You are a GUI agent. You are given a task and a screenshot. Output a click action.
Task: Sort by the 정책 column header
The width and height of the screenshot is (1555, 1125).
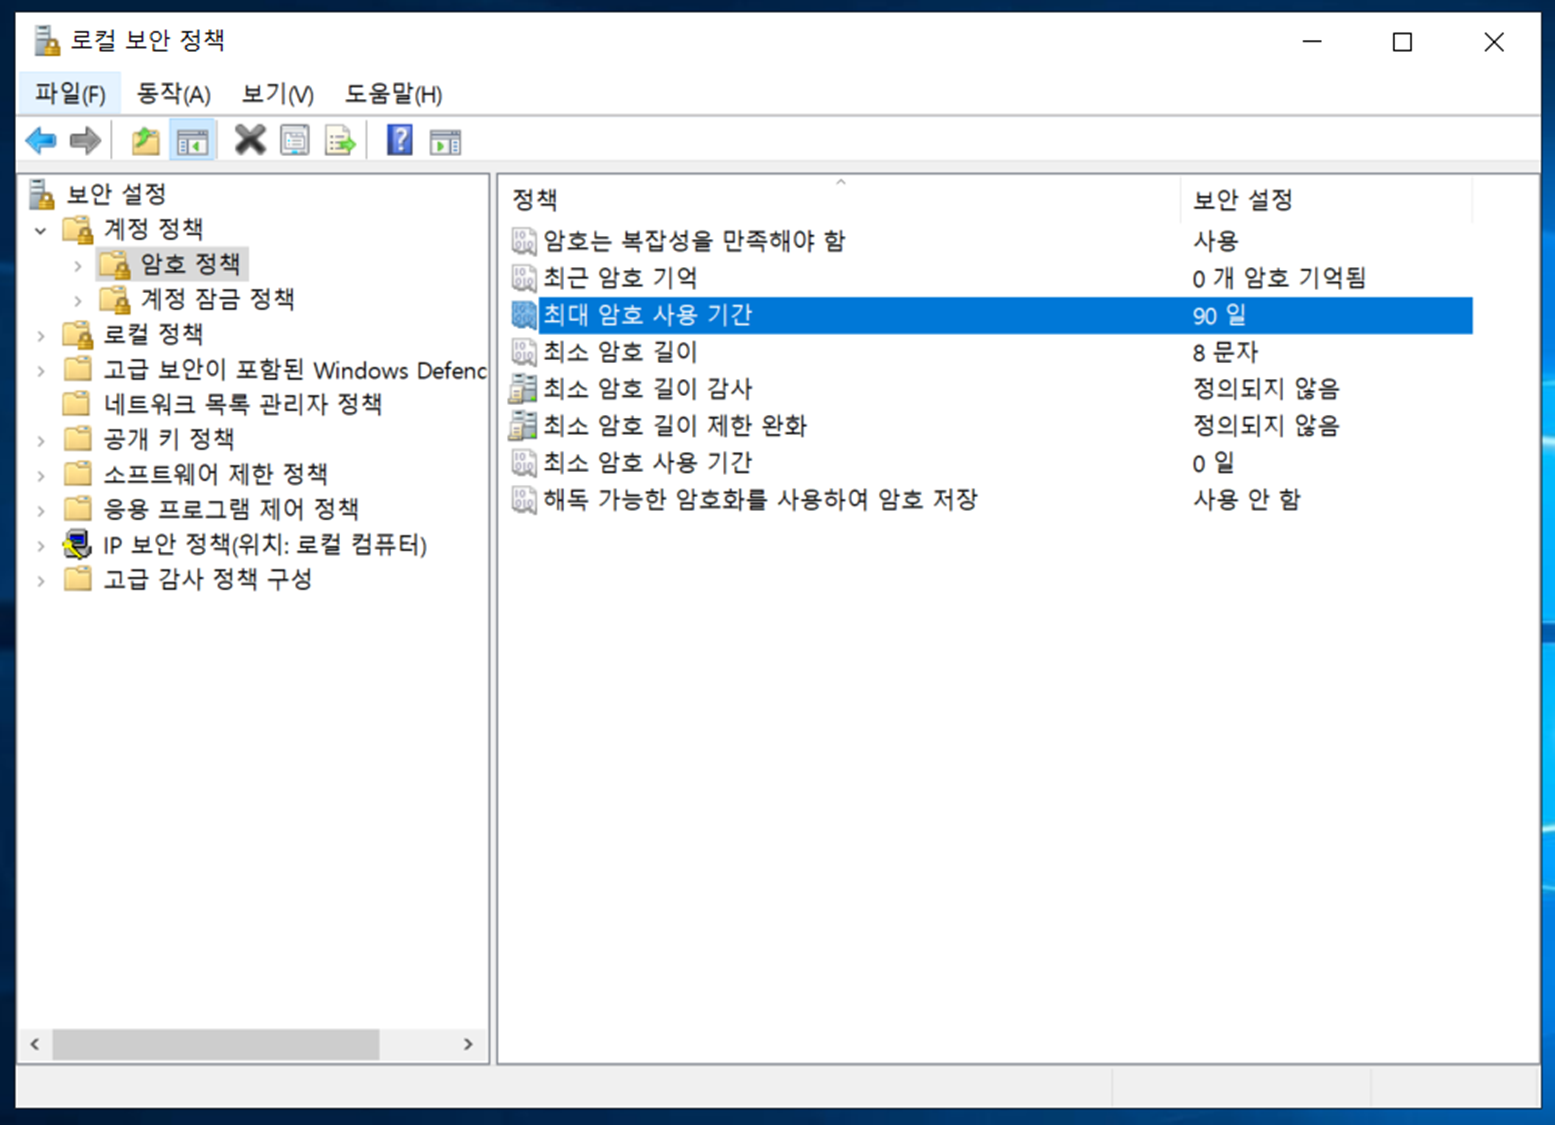840,199
